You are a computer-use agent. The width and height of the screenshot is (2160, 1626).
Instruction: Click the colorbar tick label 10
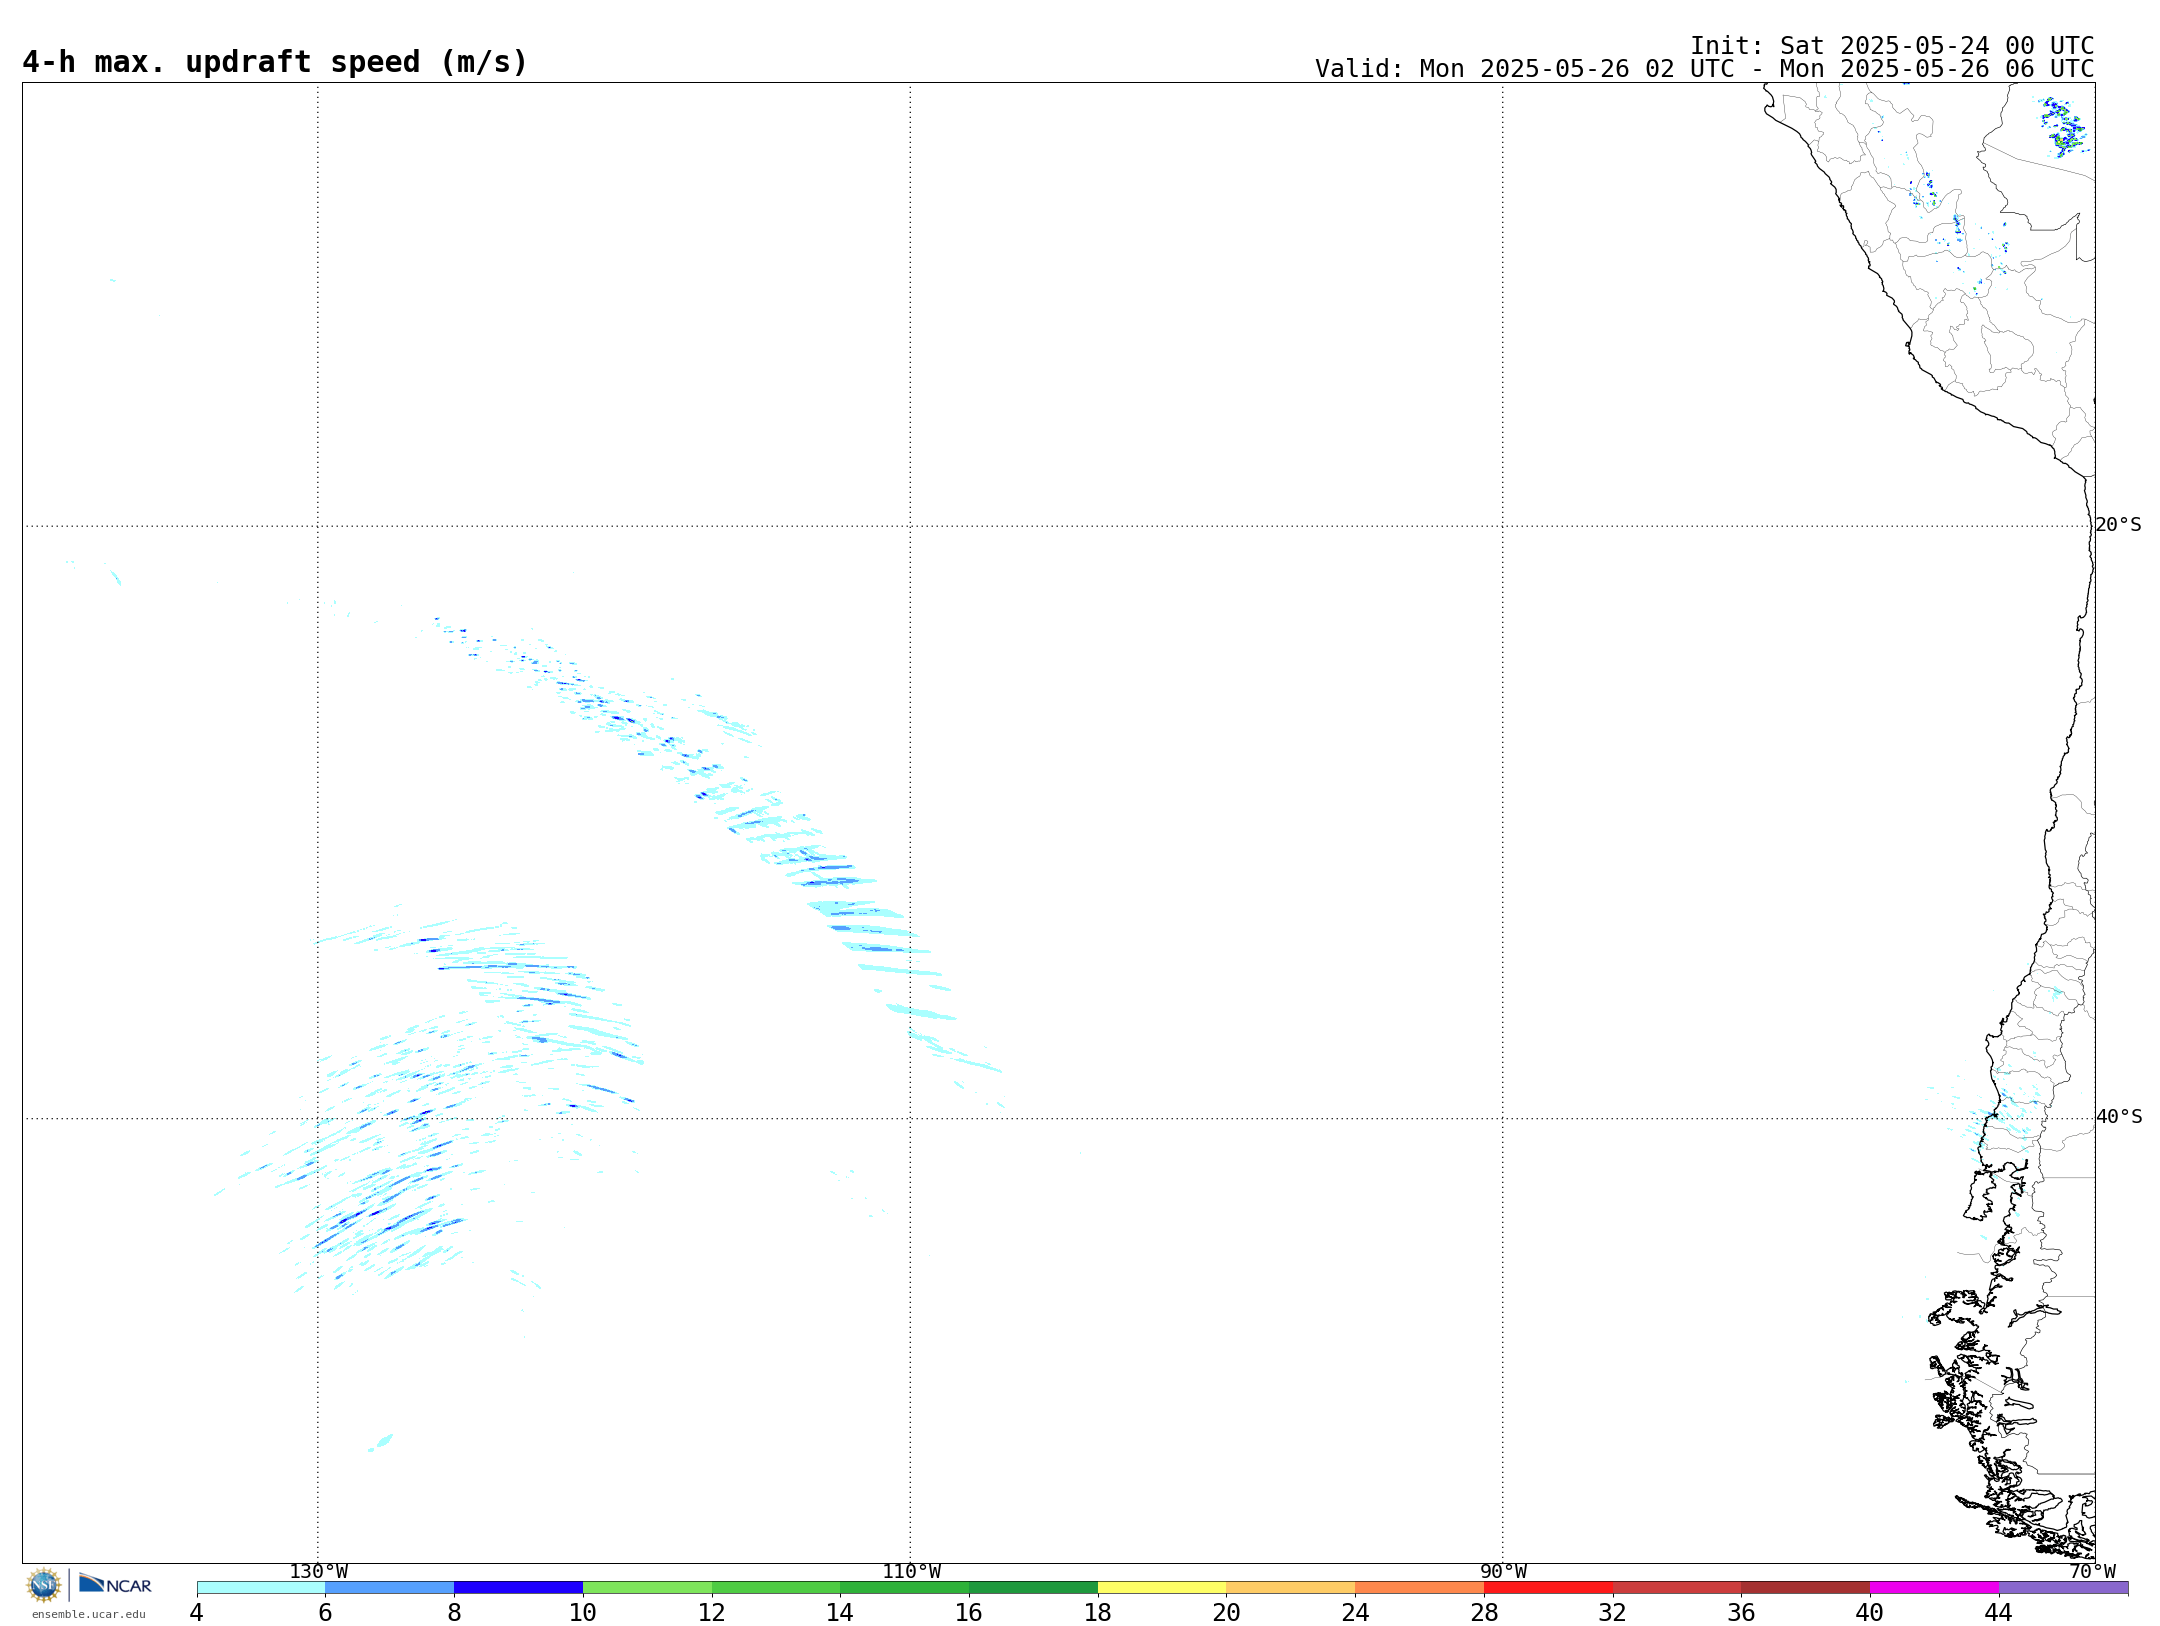[x=583, y=1613]
